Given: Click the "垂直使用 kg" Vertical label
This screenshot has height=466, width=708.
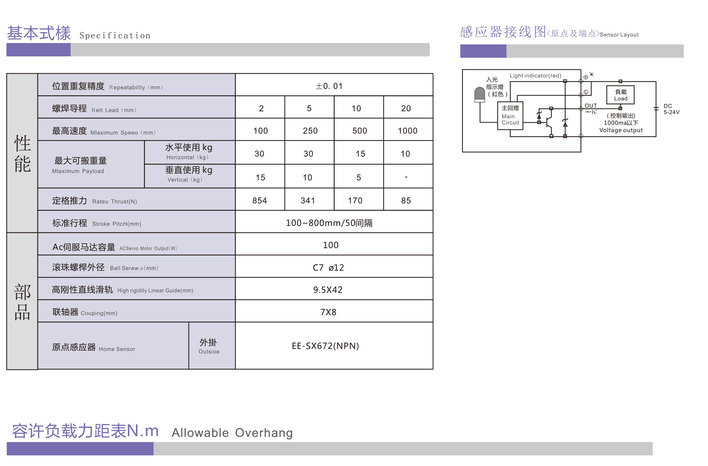Looking at the screenshot, I should pyautogui.click(x=188, y=174).
